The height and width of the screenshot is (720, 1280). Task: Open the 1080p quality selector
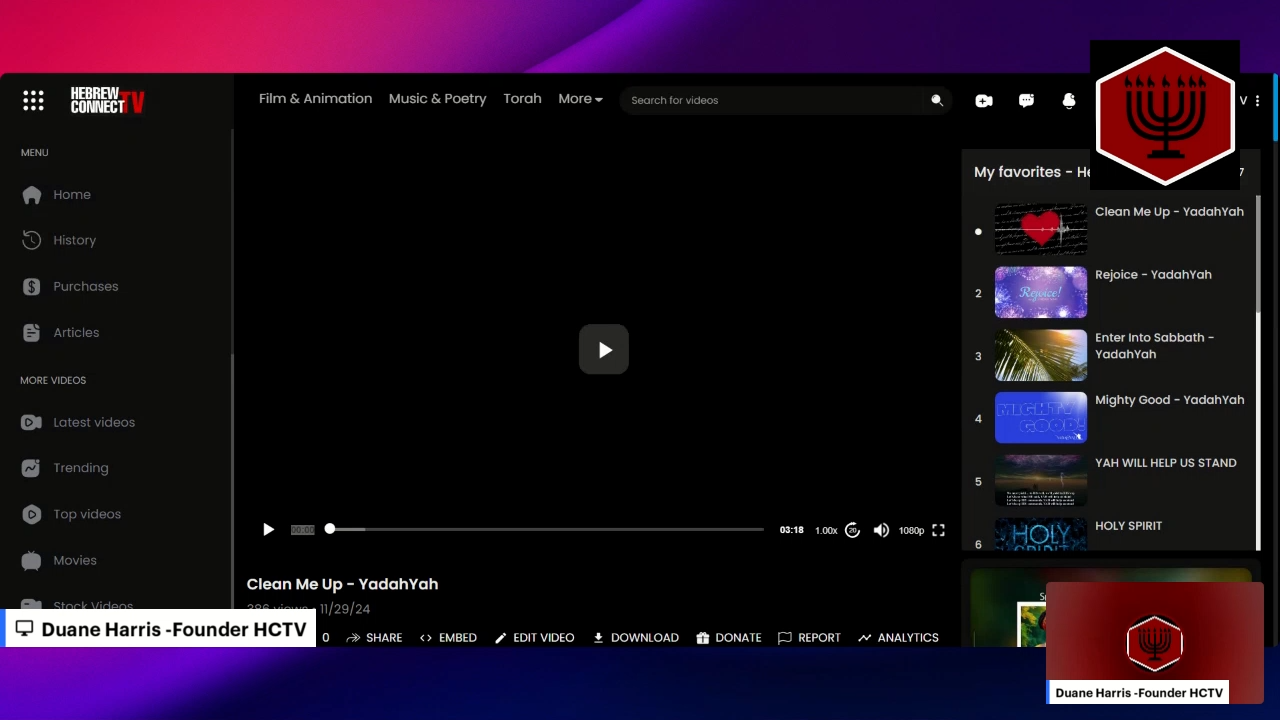(911, 531)
